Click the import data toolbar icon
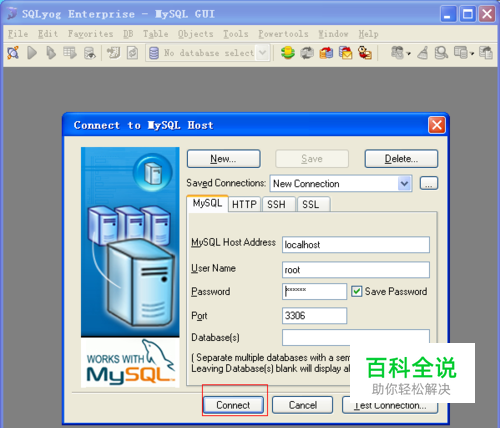500x428 pixels. [397, 53]
